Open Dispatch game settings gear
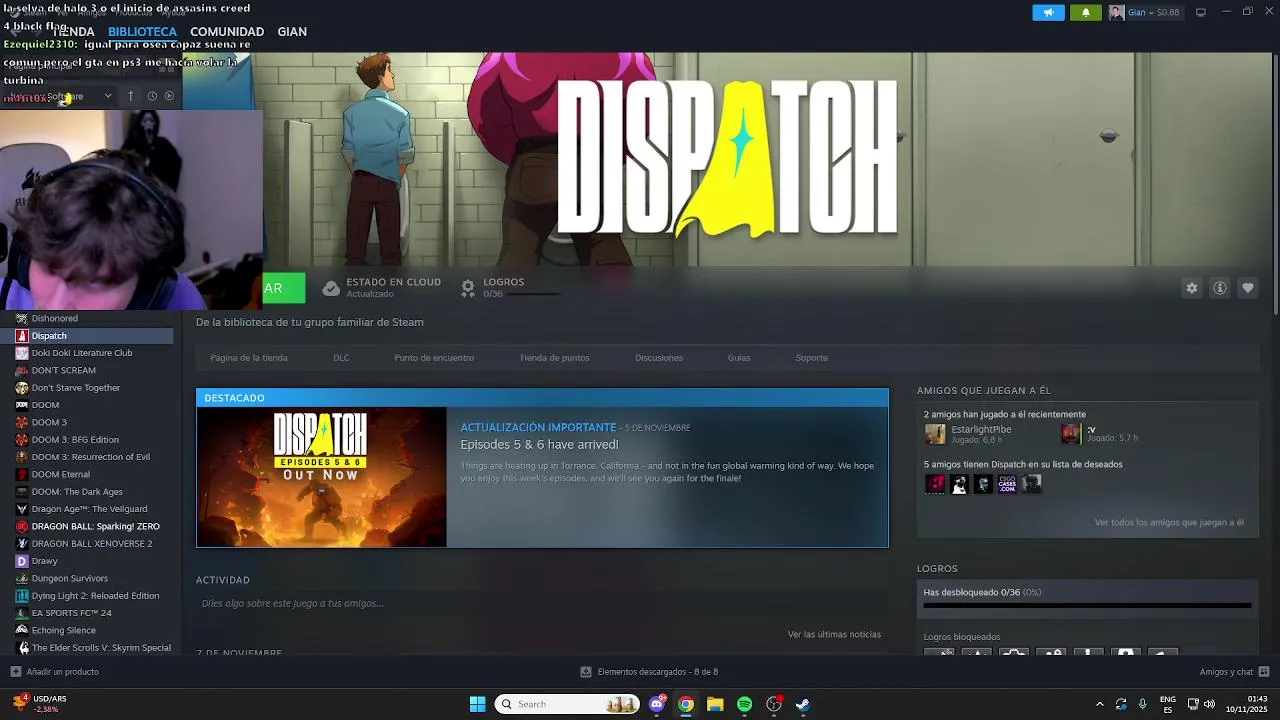 pos(1192,288)
